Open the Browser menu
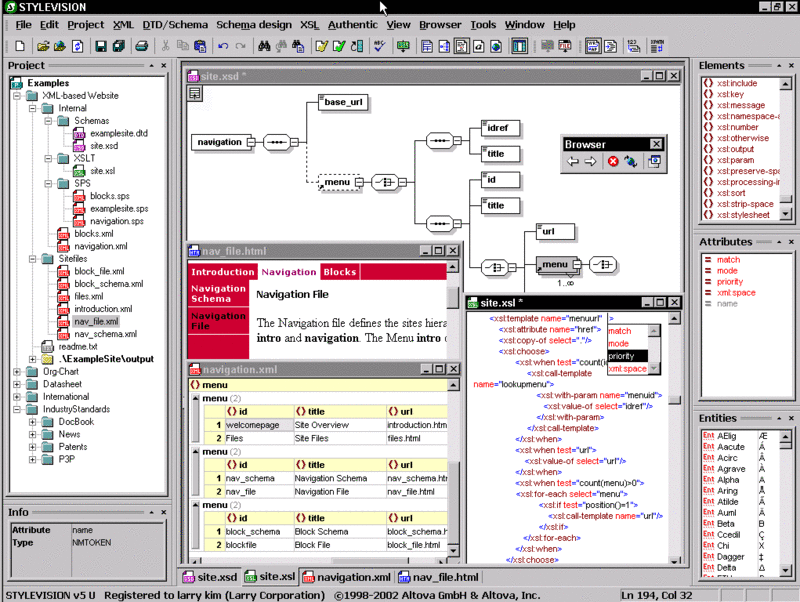The width and height of the screenshot is (800, 602). pos(440,24)
